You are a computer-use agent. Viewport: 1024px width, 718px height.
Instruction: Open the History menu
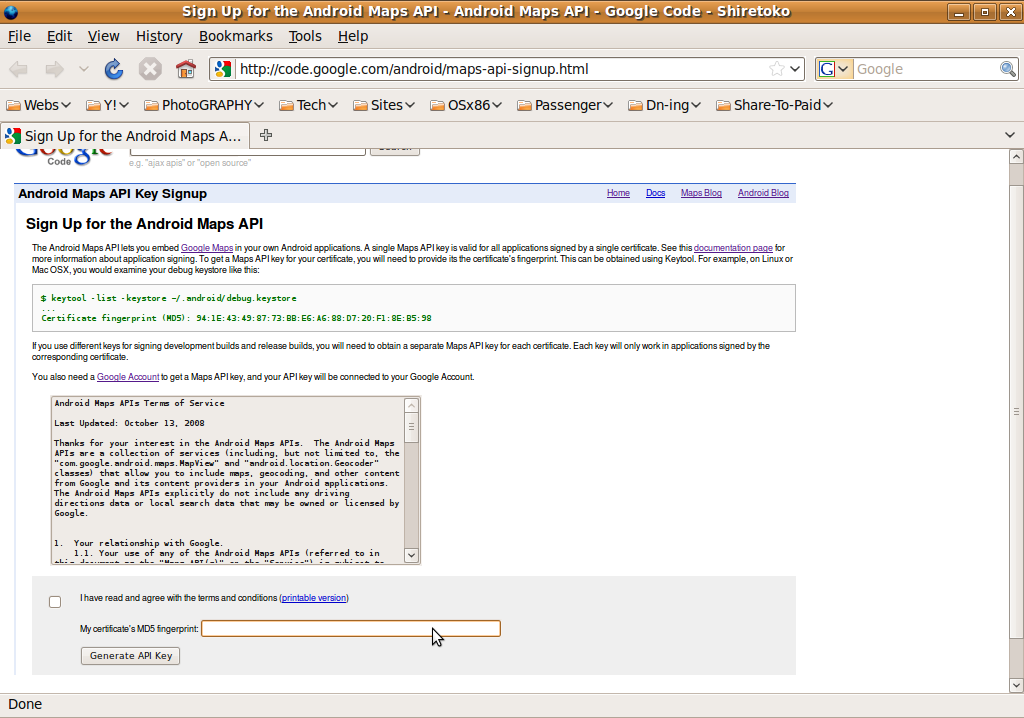point(159,36)
